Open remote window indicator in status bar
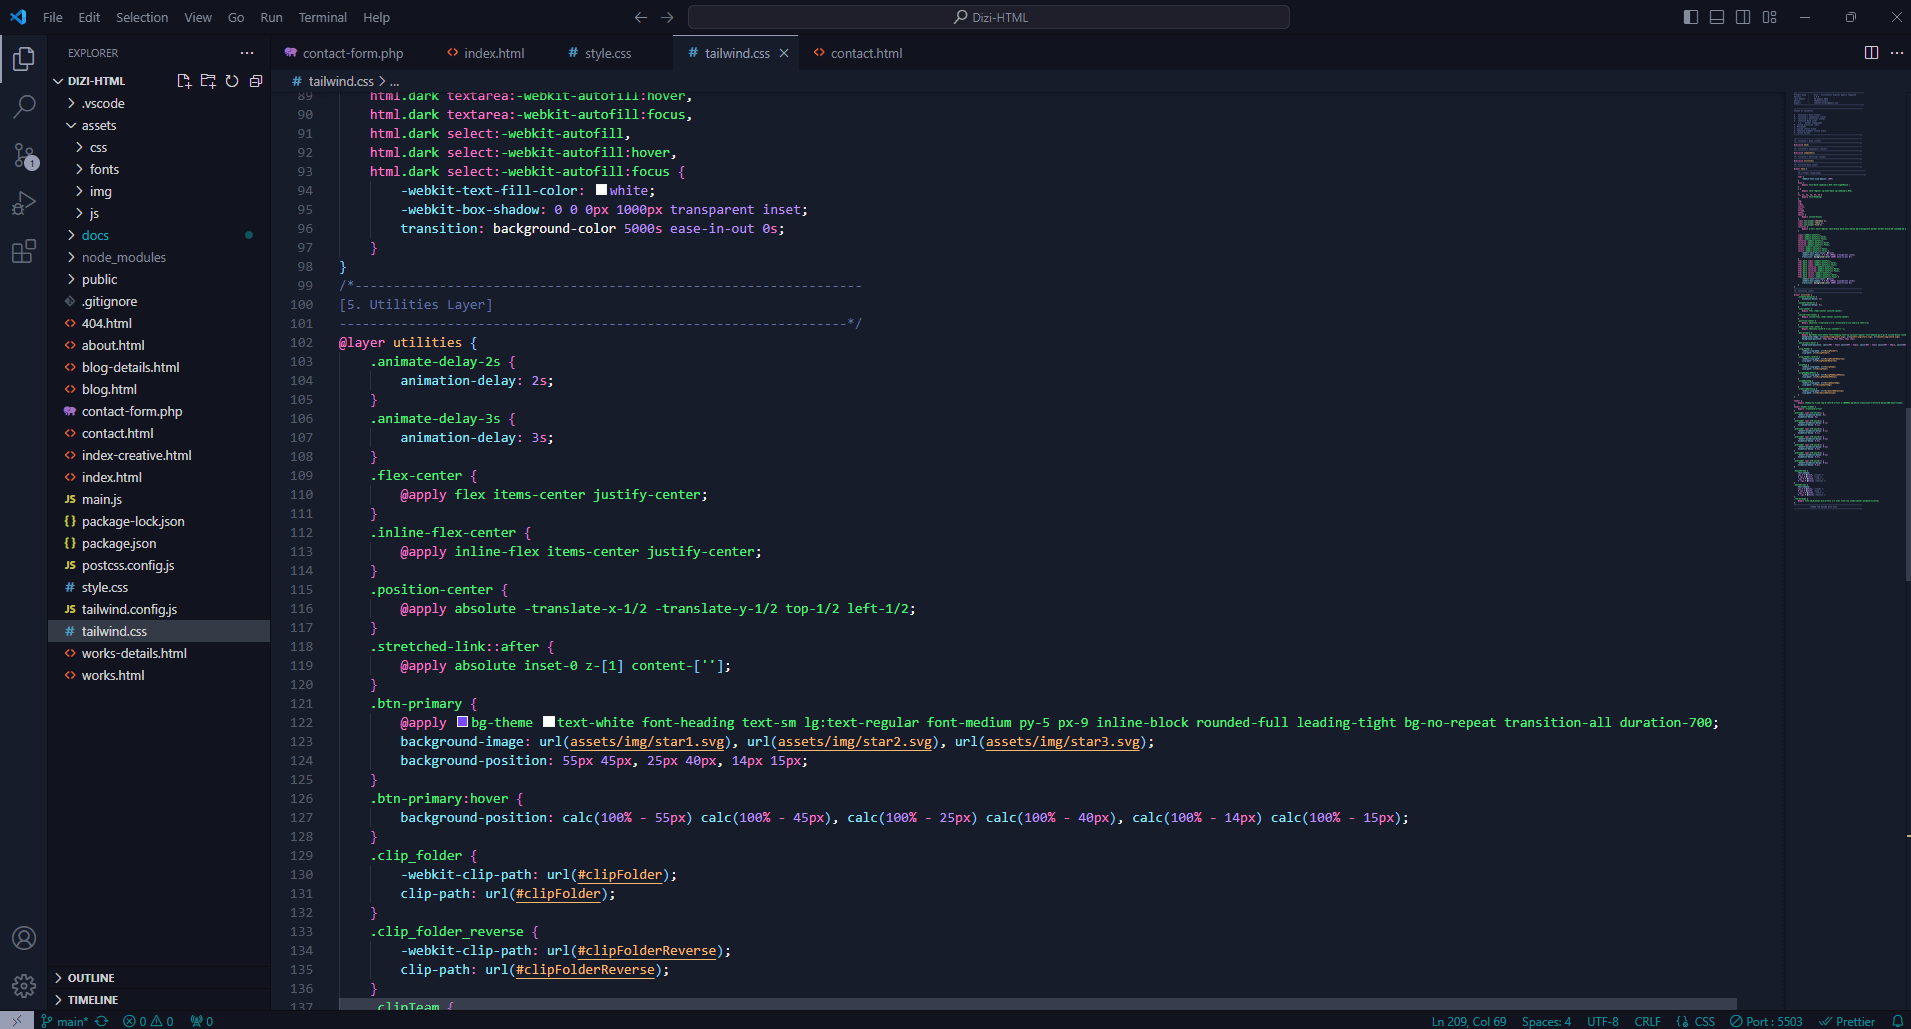This screenshot has width=1911, height=1029. (x=17, y=1020)
